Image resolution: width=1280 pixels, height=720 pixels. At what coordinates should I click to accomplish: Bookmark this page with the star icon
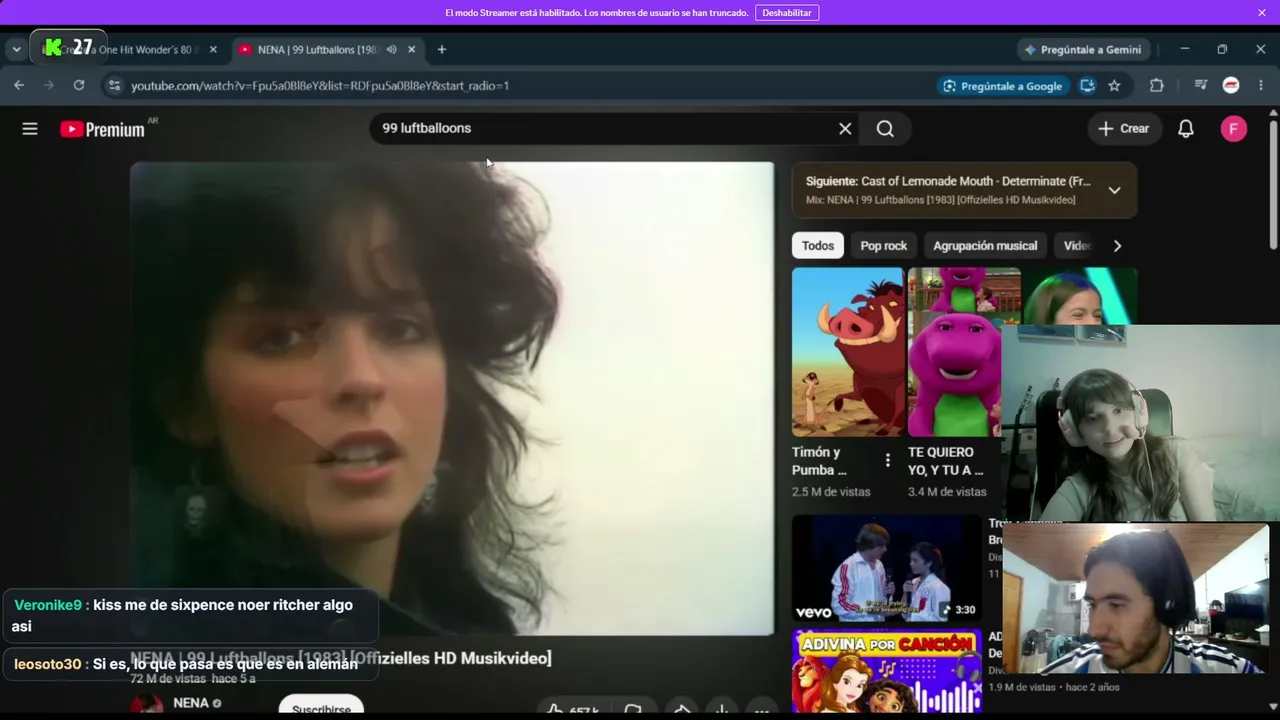point(1114,86)
